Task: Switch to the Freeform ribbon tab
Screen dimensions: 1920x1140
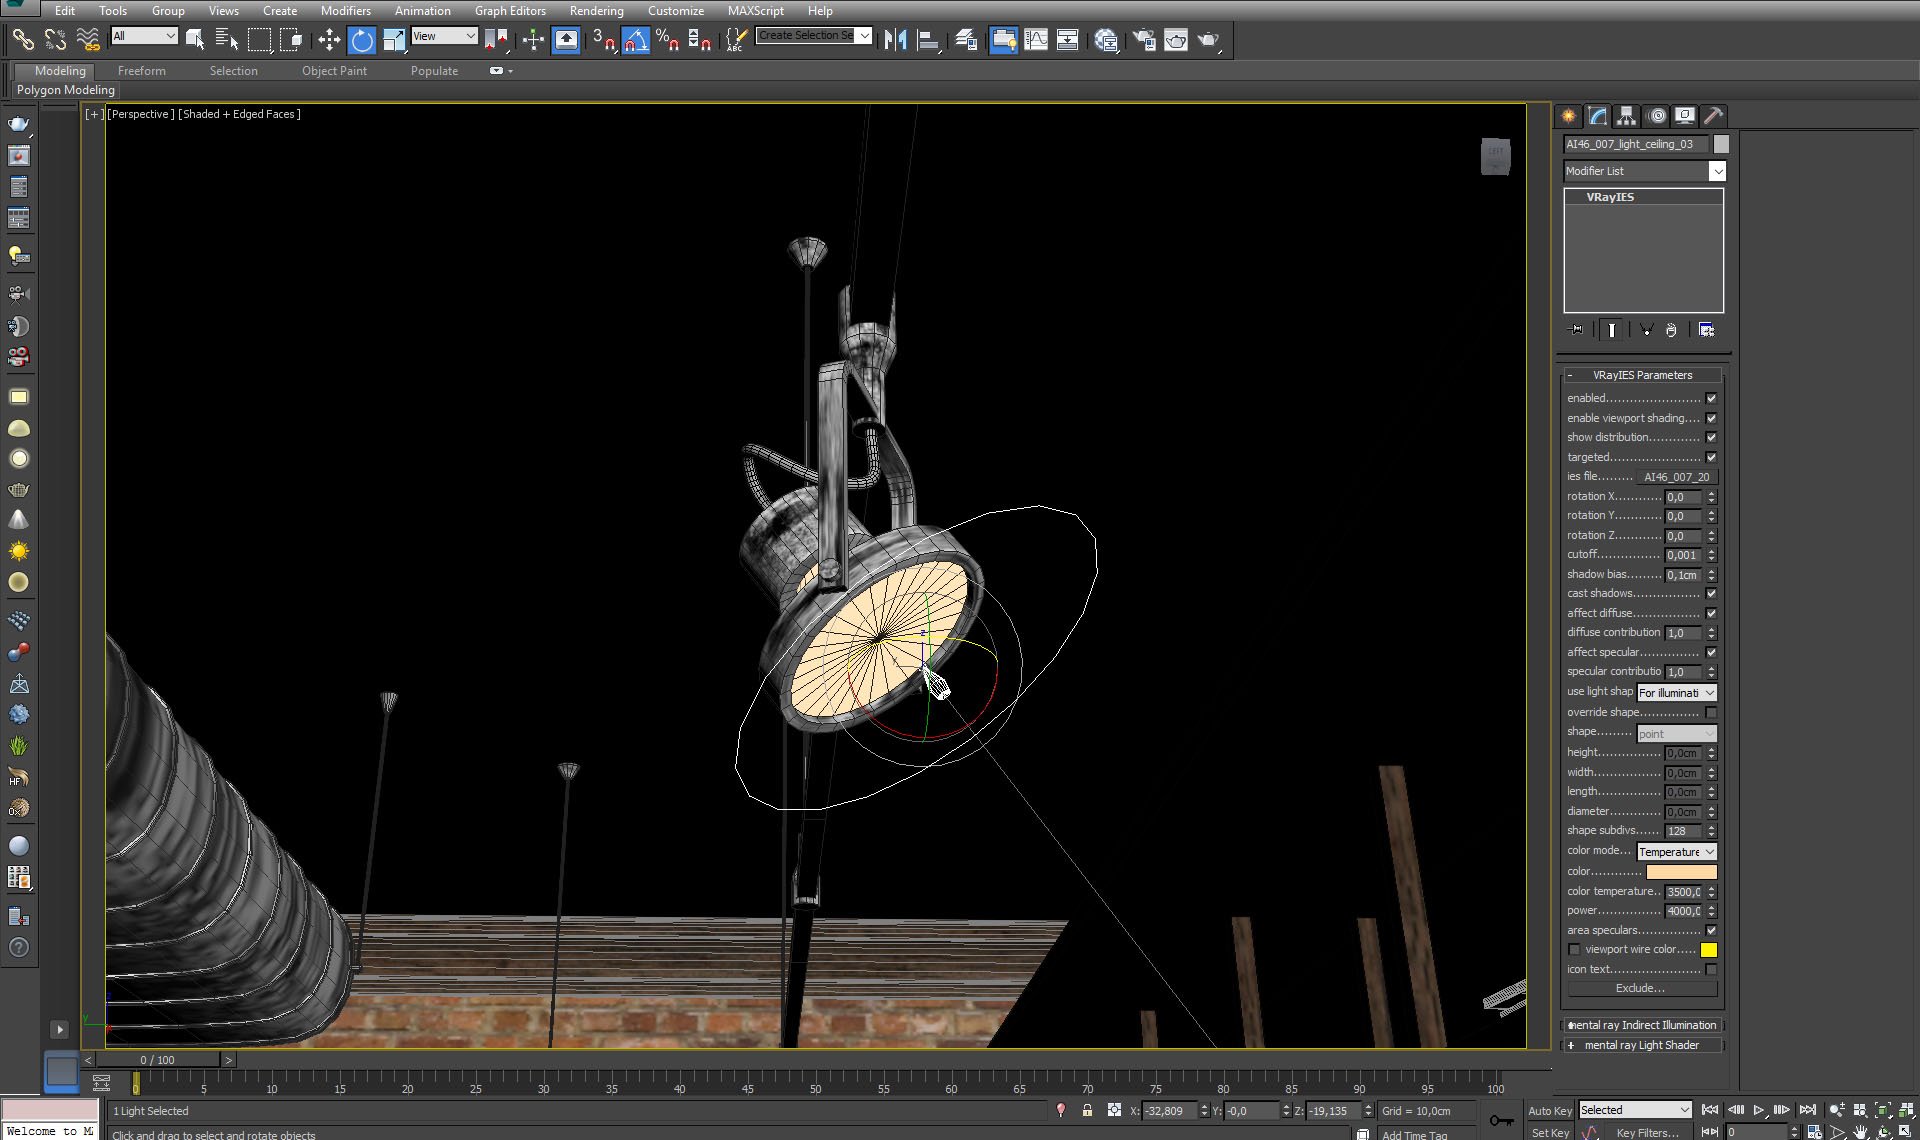Action: [x=141, y=71]
